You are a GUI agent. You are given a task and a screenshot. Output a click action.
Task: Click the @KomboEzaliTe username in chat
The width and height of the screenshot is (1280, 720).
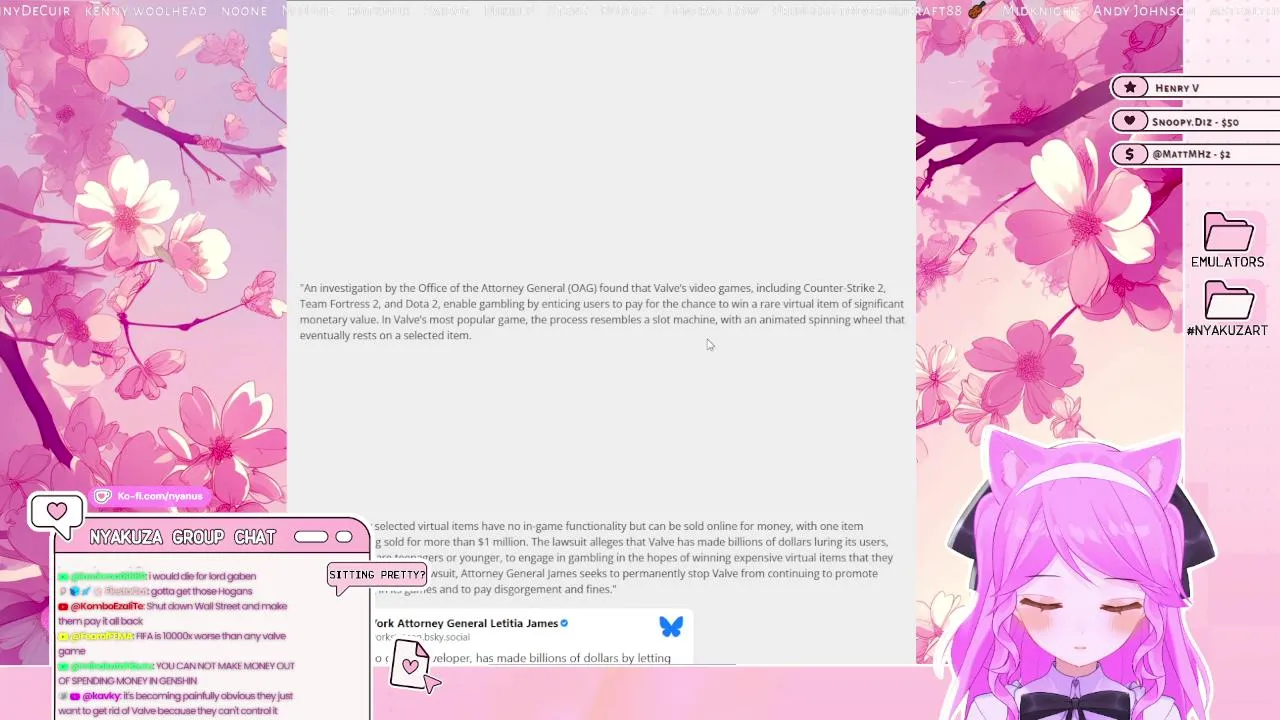[x=106, y=606]
